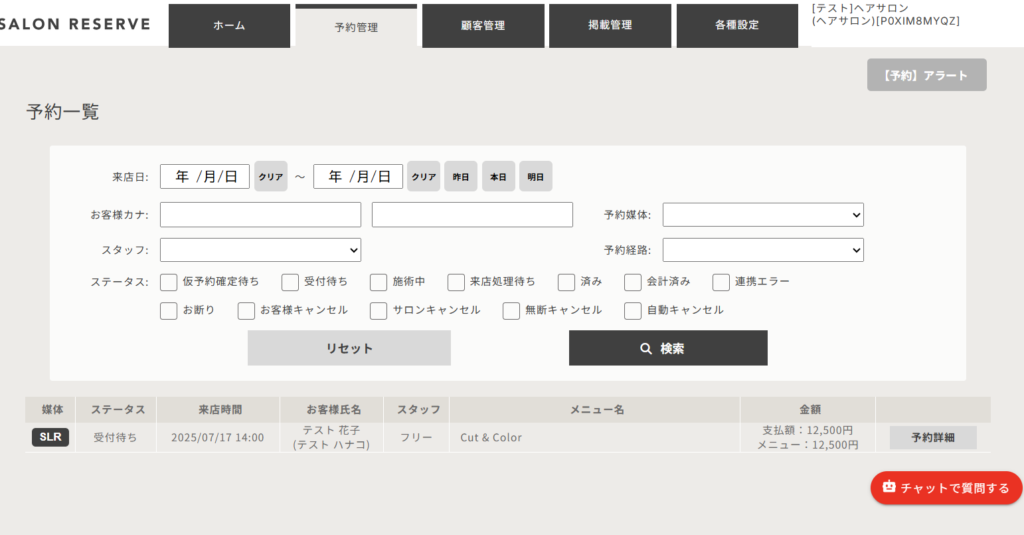Image resolution: width=1024 pixels, height=535 pixels.
Task: Click the SLR media badge in the reservation row
Action: click(51, 437)
